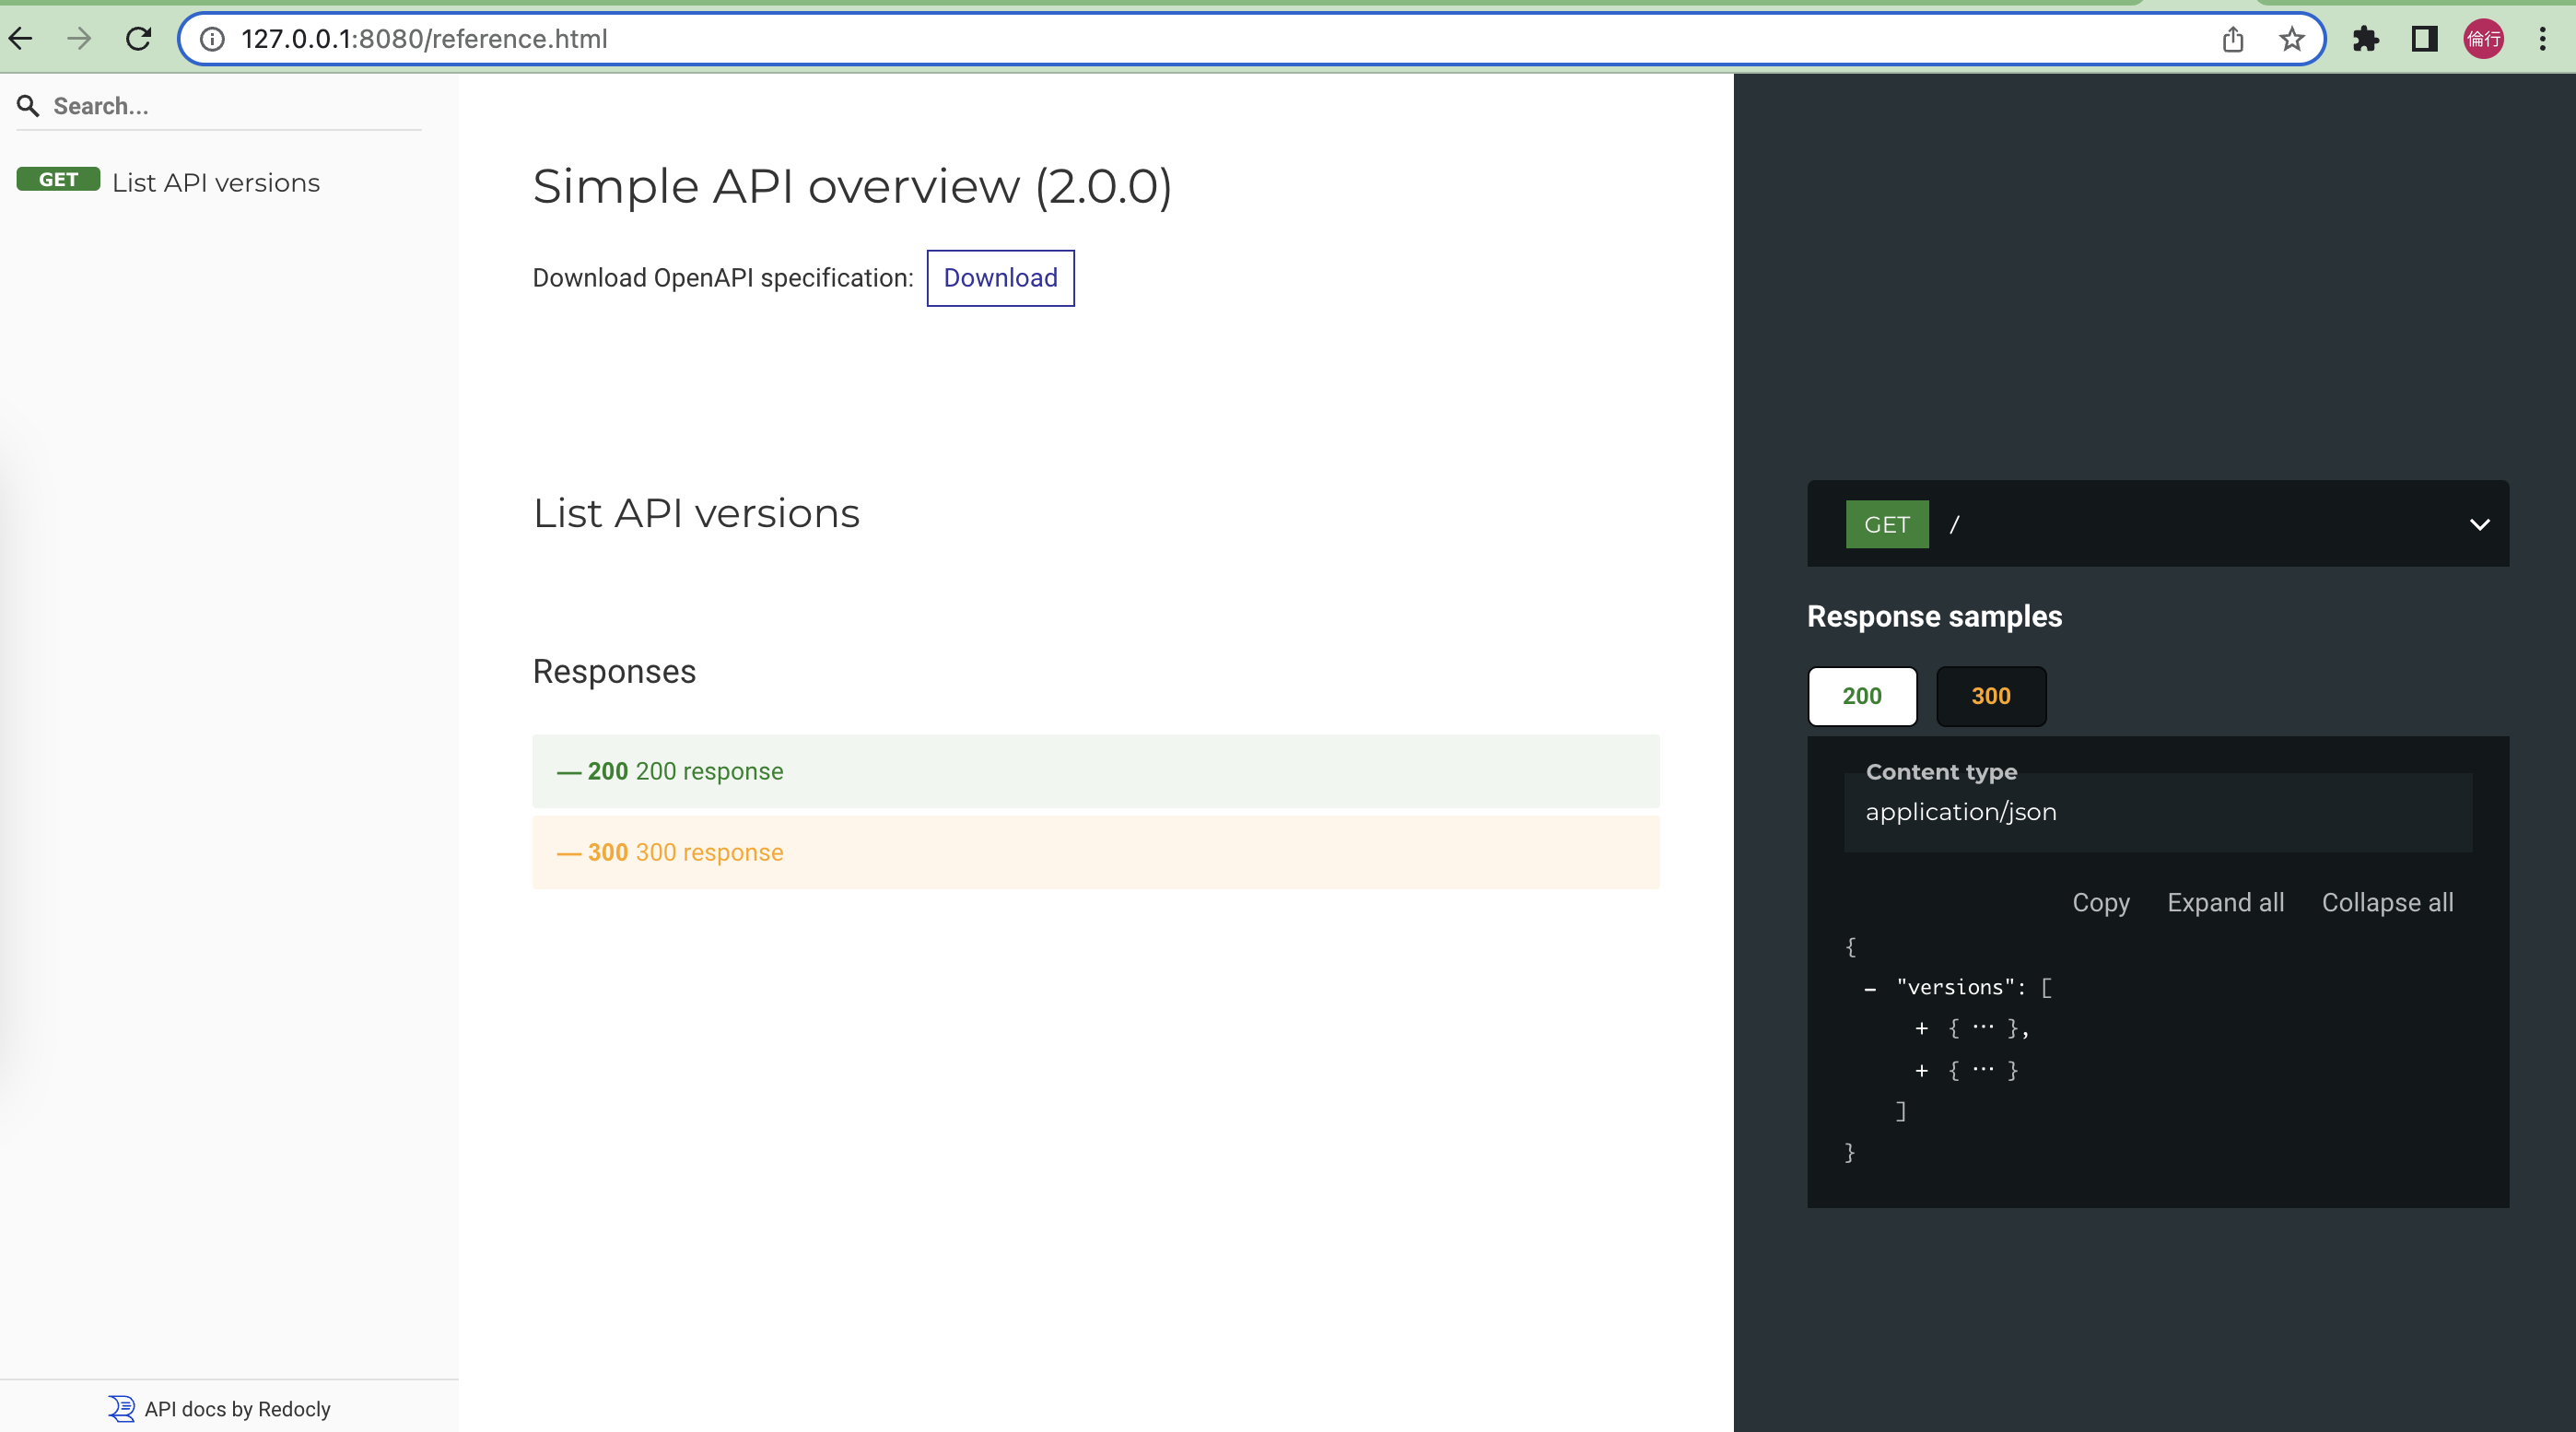This screenshot has height=1432, width=2576.
Task: Select the GET badge next to List API versions
Action: click(x=58, y=180)
